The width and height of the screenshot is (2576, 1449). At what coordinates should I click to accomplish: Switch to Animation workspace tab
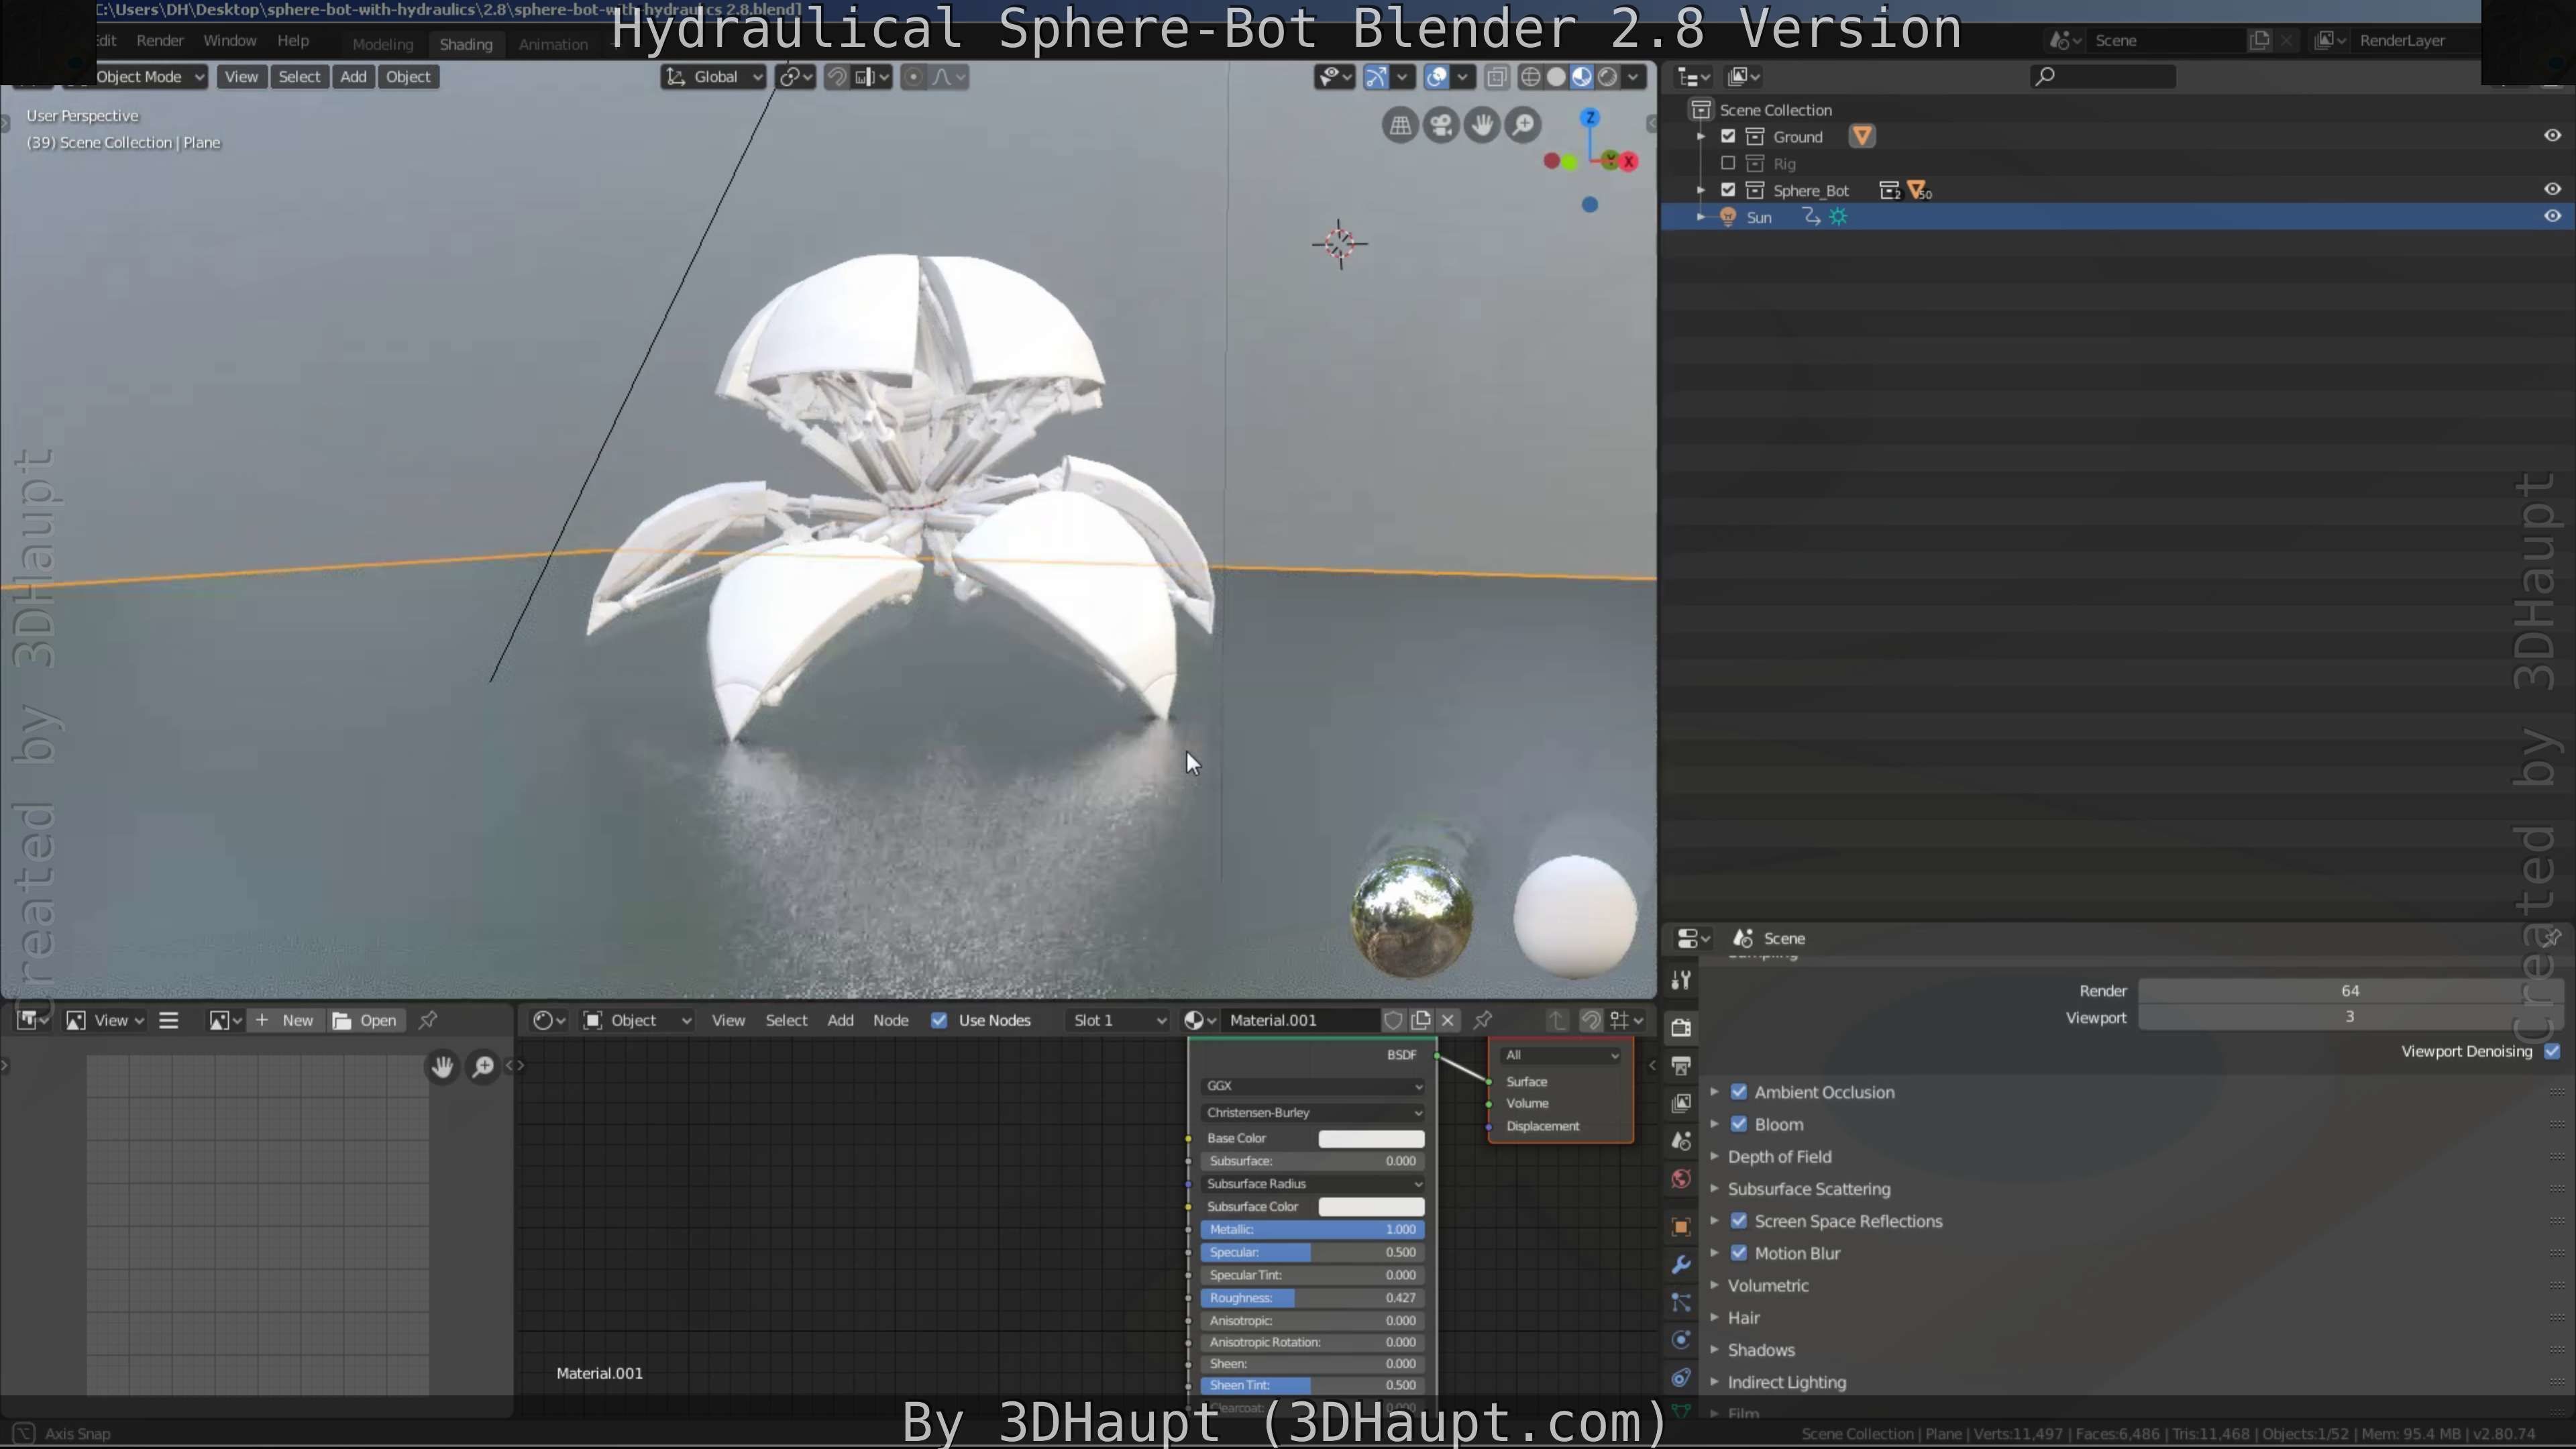point(553,45)
